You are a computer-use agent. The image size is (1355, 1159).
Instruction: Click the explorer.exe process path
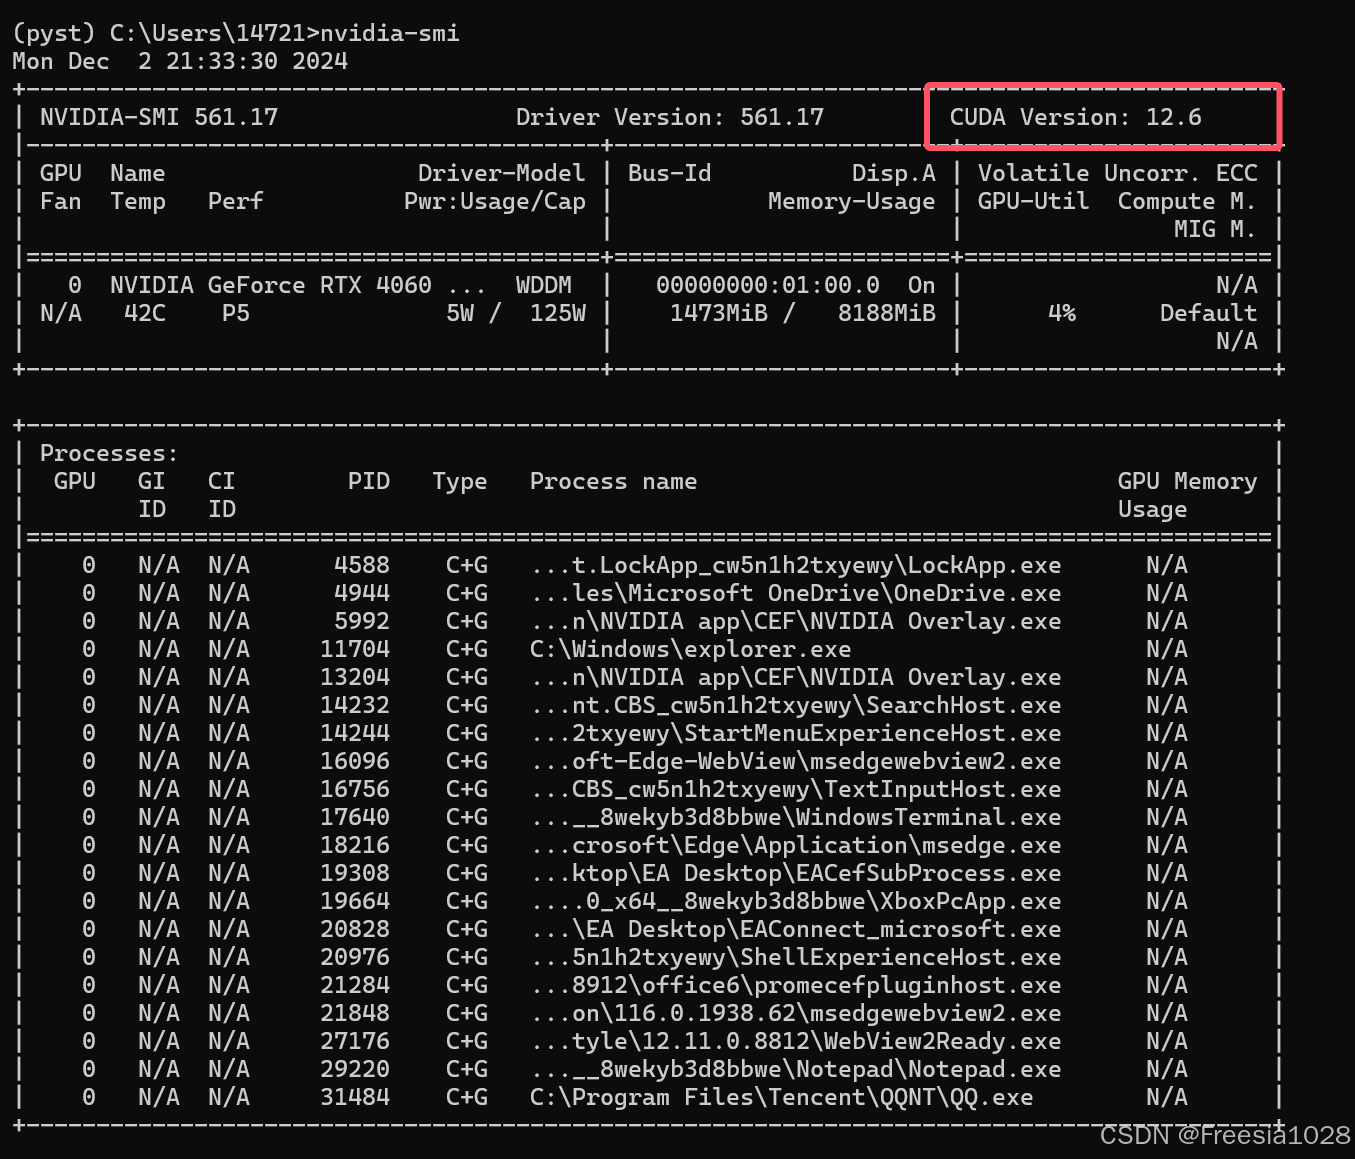click(690, 649)
